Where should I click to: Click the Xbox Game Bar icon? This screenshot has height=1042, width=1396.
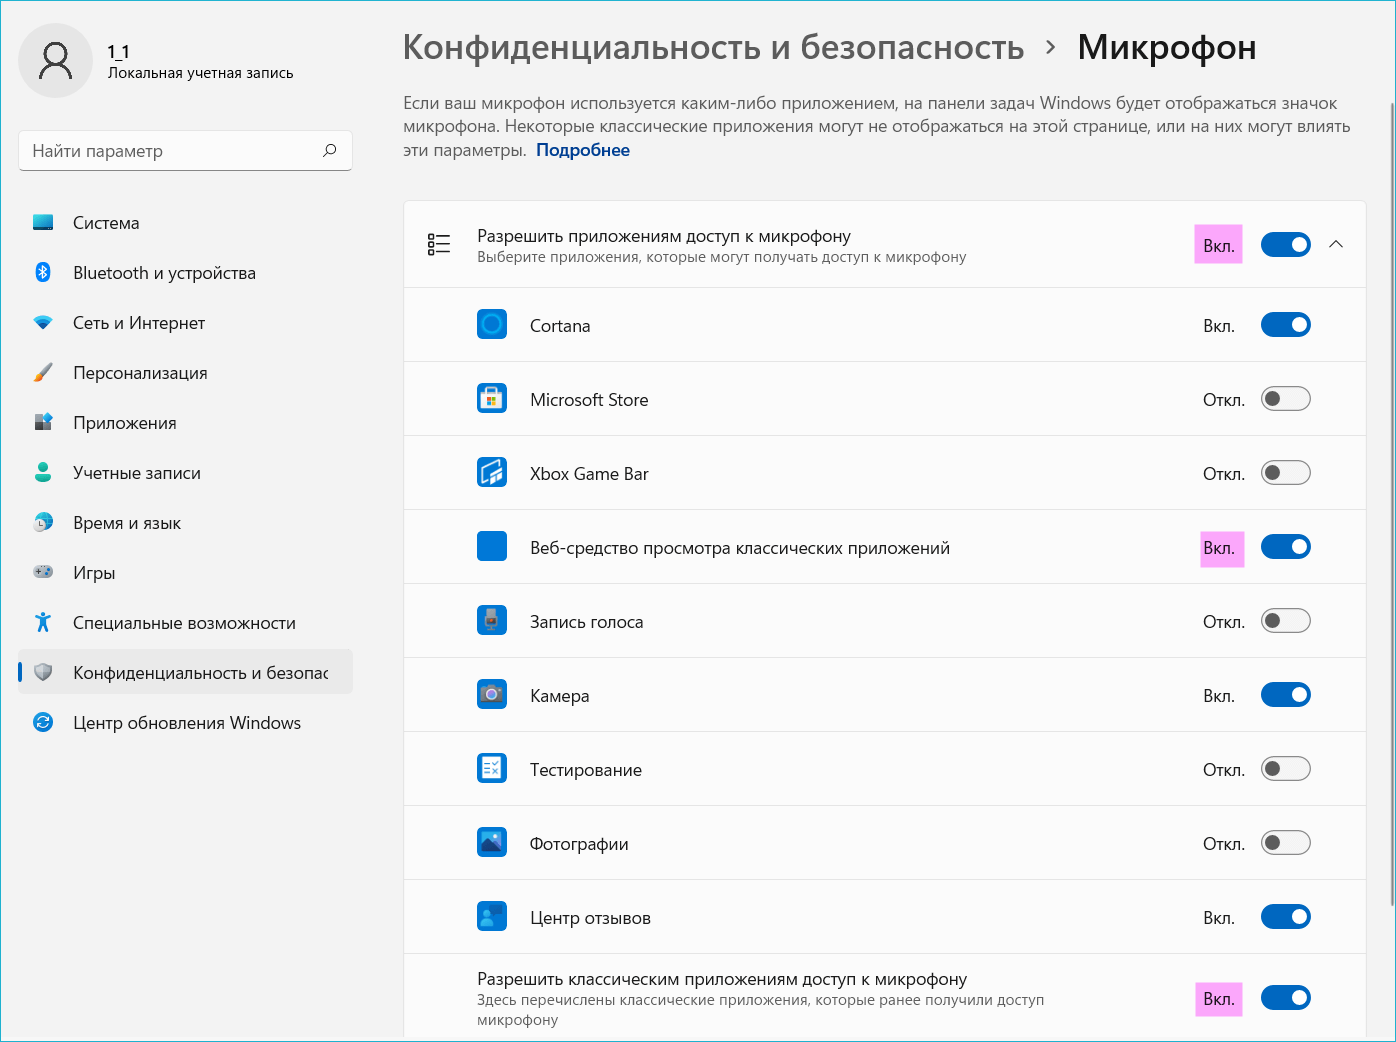click(491, 473)
